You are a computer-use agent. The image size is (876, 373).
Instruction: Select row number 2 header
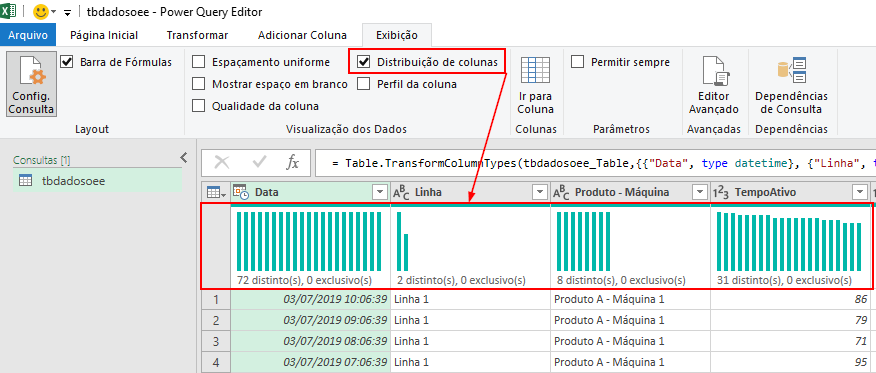coord(216,321)
